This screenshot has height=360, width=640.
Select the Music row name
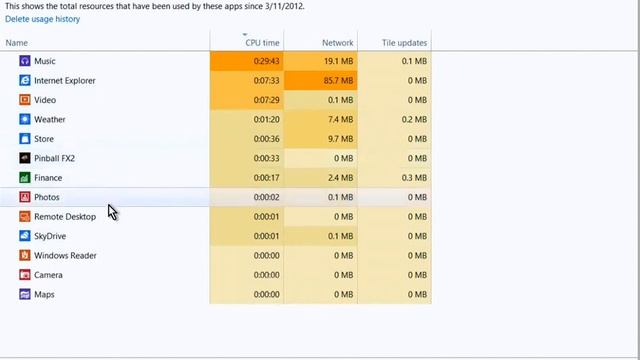44,61
